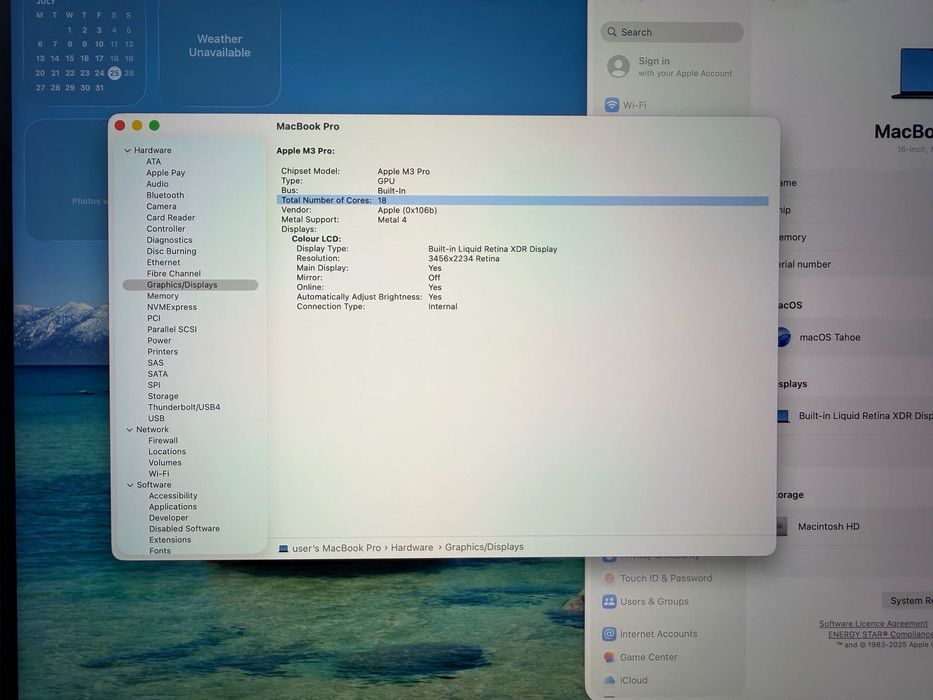Select the Total Number of Cores row

coord(522,201)
